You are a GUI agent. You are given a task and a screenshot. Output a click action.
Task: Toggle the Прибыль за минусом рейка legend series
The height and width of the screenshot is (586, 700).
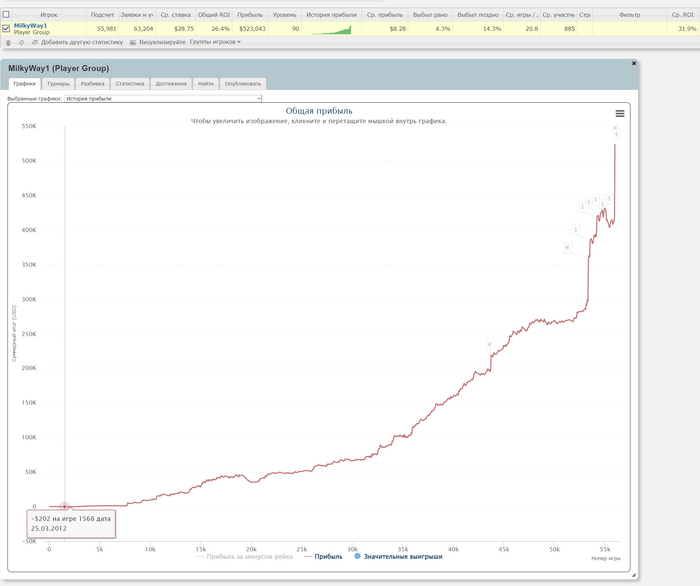(244, 557)
